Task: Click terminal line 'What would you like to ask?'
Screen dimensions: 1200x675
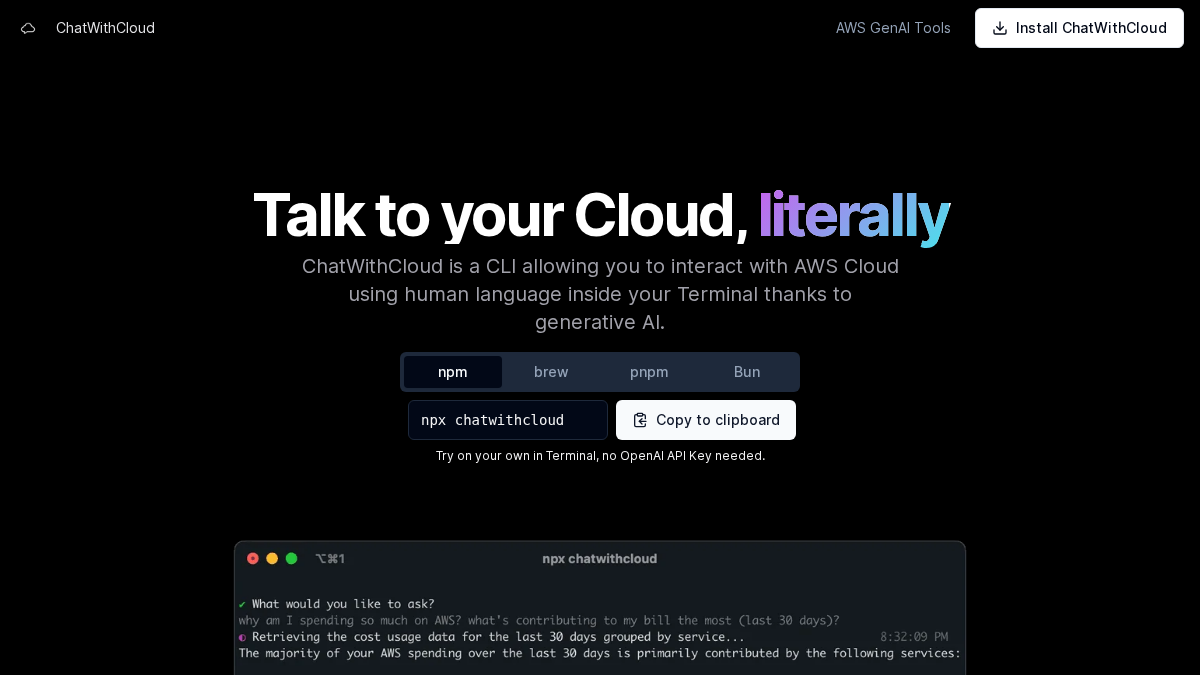Action: tap(343, 604)
